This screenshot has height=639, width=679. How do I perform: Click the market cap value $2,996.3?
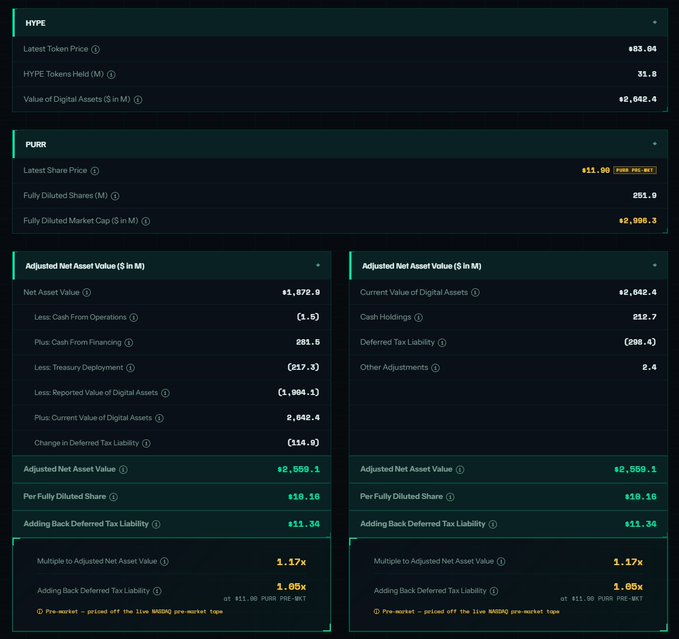coord(637,221)
